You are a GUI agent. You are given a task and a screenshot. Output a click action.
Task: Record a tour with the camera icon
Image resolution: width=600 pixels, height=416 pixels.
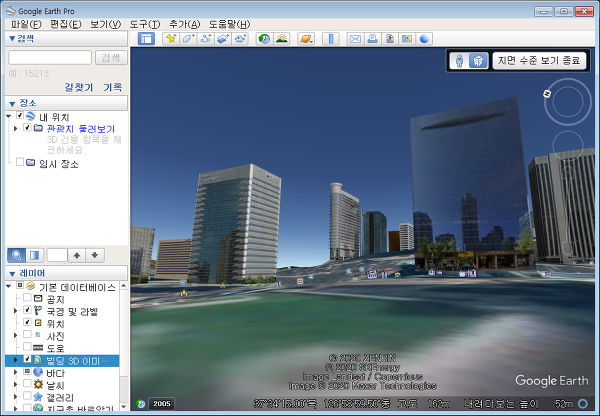240,39
